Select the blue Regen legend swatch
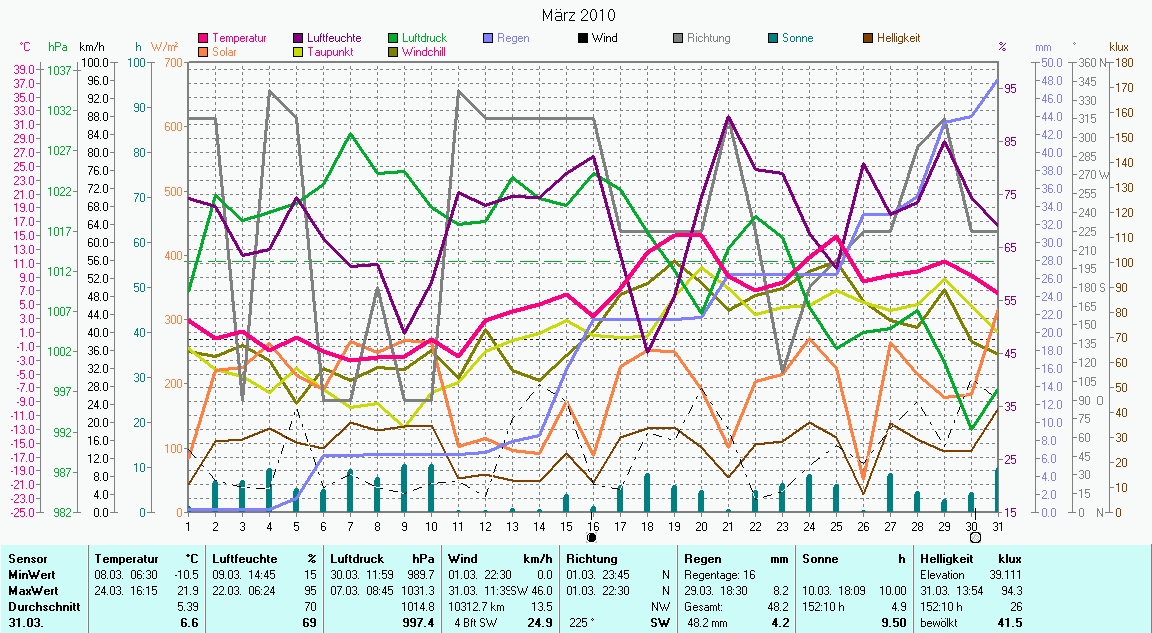The image size is (1152, 633). click(489, 38)
